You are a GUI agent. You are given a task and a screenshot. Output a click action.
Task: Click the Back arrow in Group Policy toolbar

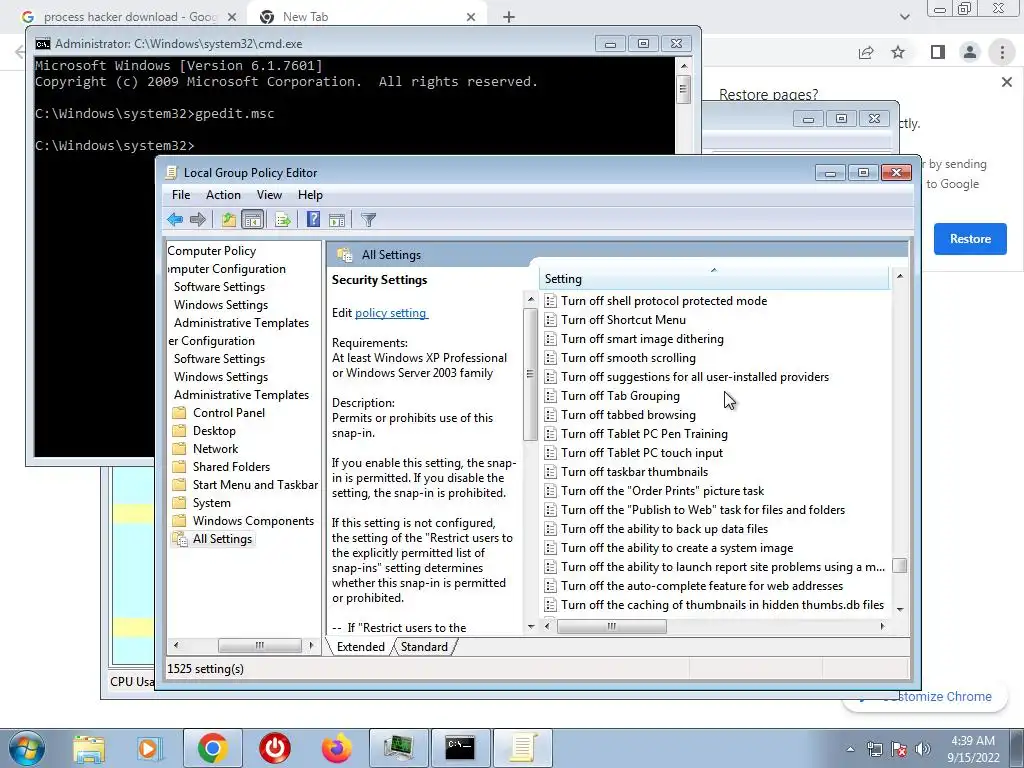[x=174, y=219]
